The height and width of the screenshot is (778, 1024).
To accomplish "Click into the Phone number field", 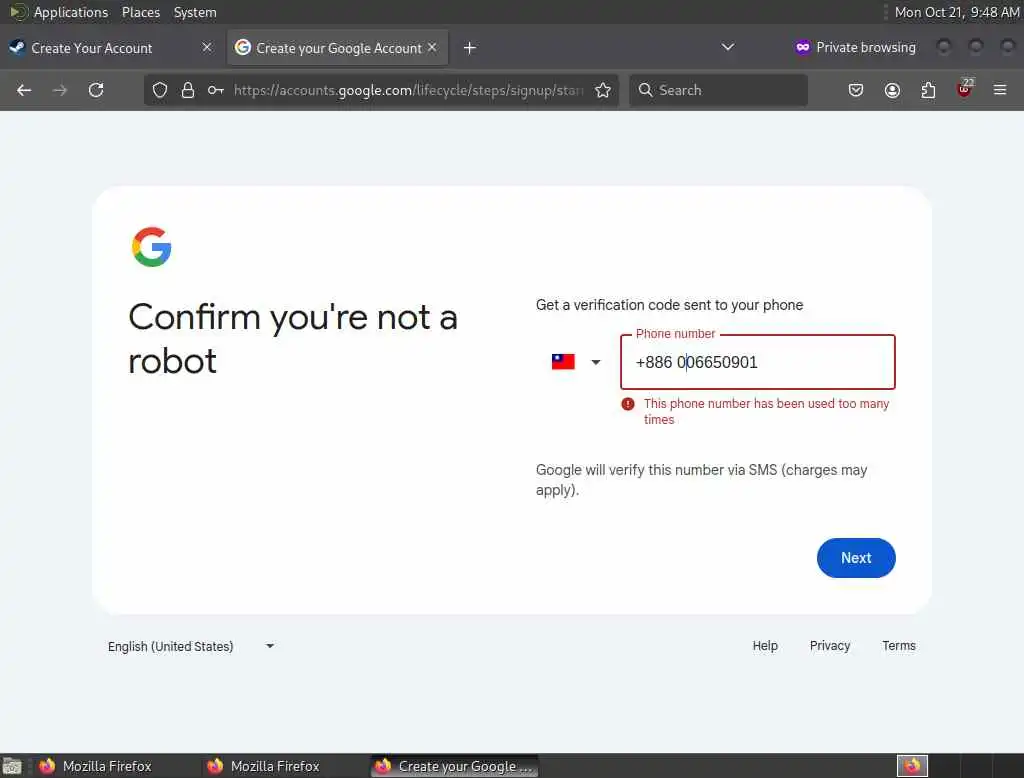I will click(x=758, y=362).
